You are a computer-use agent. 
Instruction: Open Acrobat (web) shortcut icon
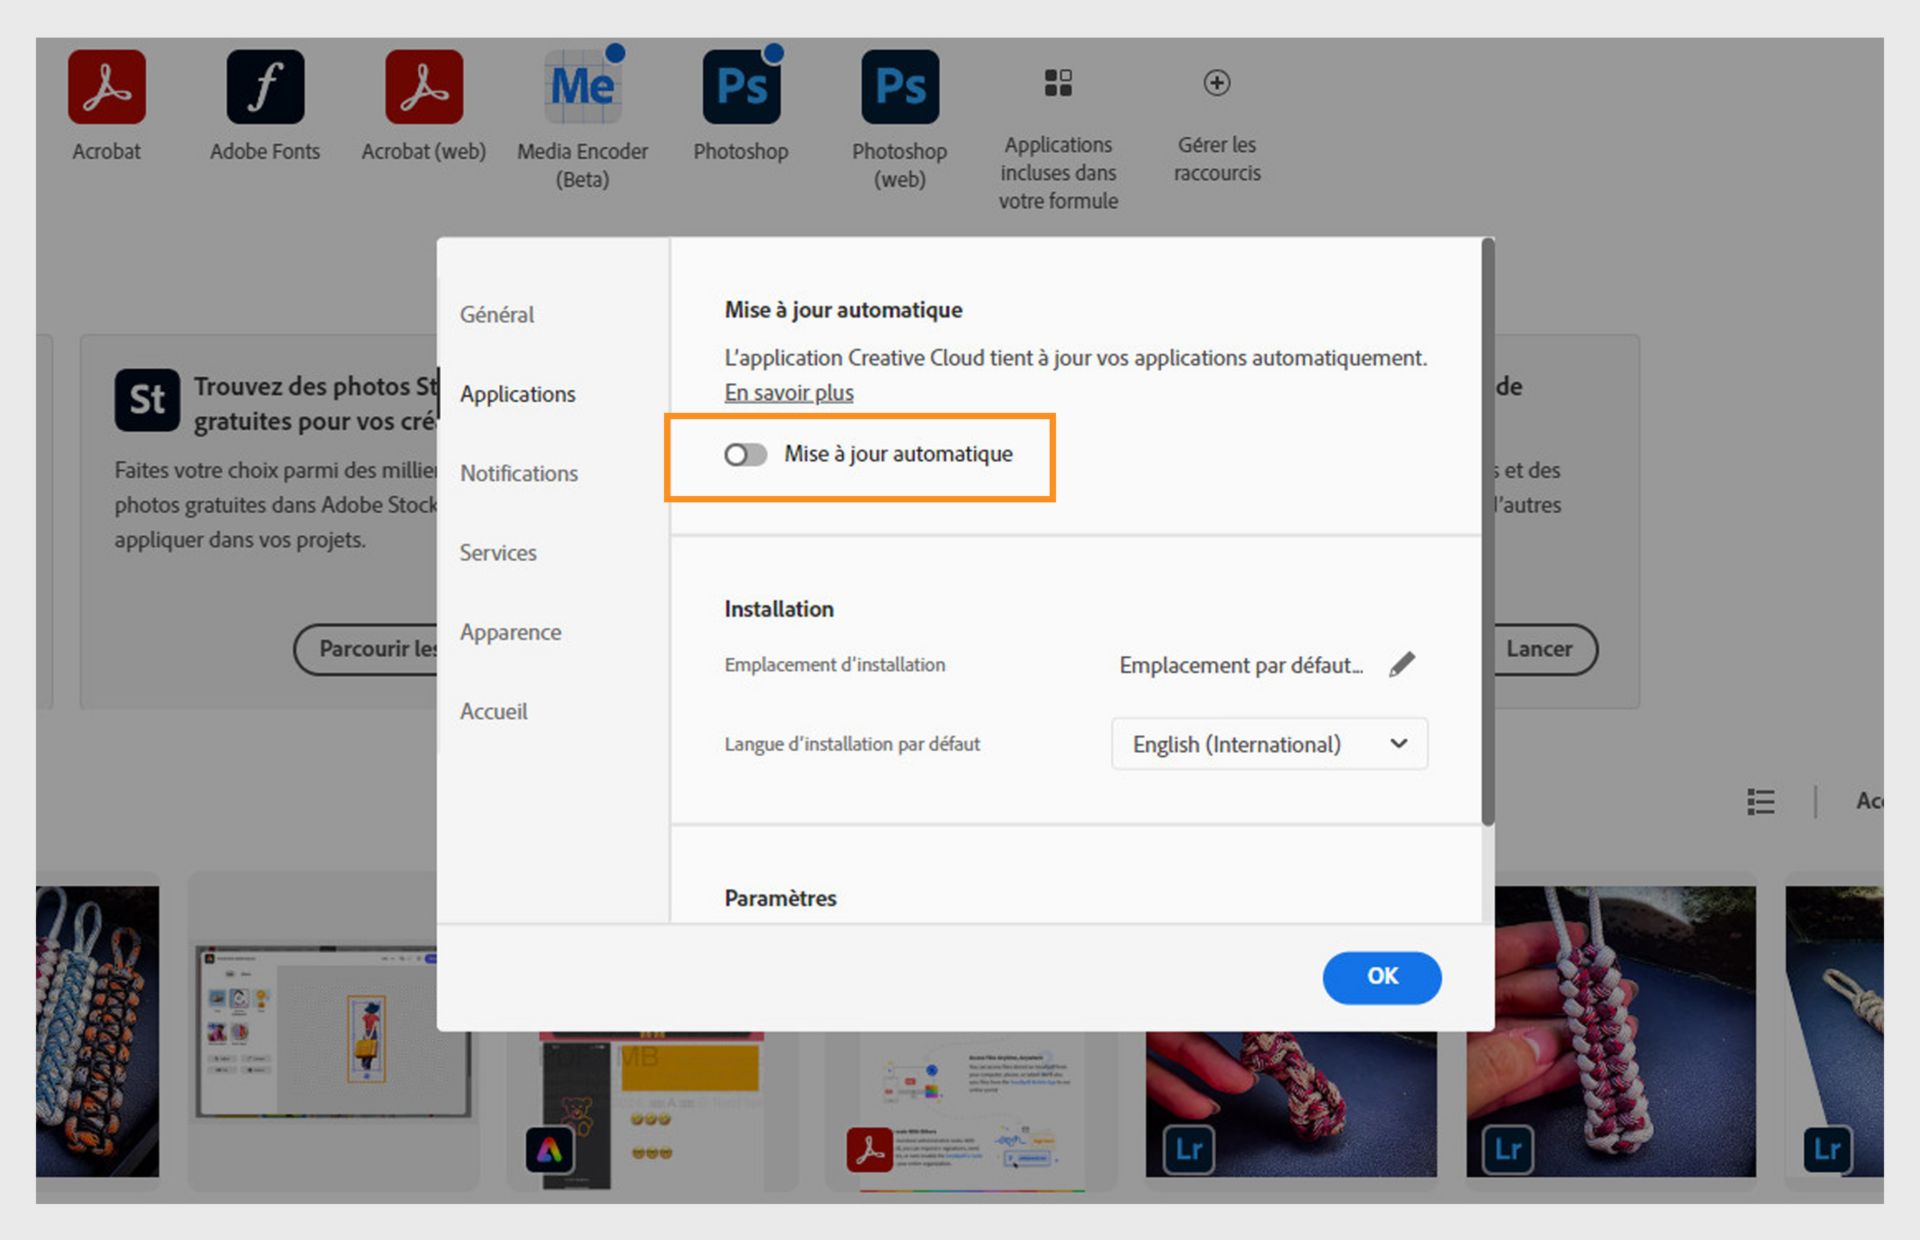tap(423, 87)
